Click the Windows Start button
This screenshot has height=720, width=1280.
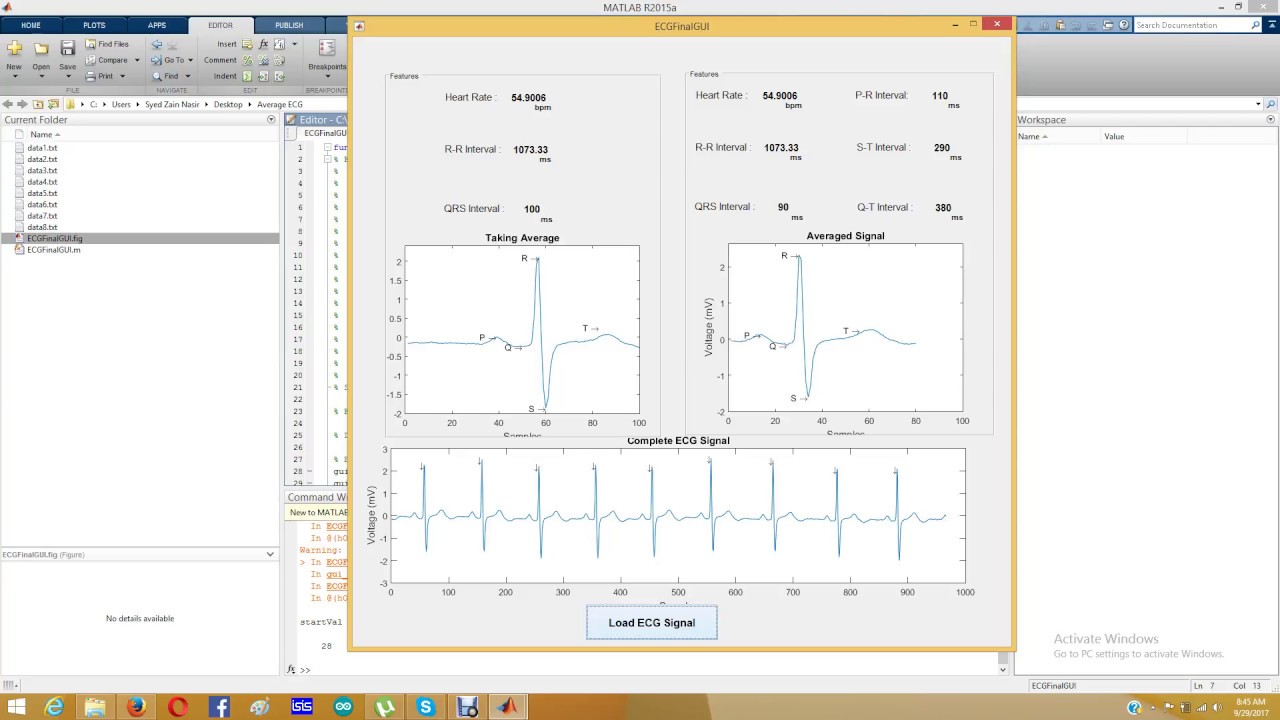(16, 707)
